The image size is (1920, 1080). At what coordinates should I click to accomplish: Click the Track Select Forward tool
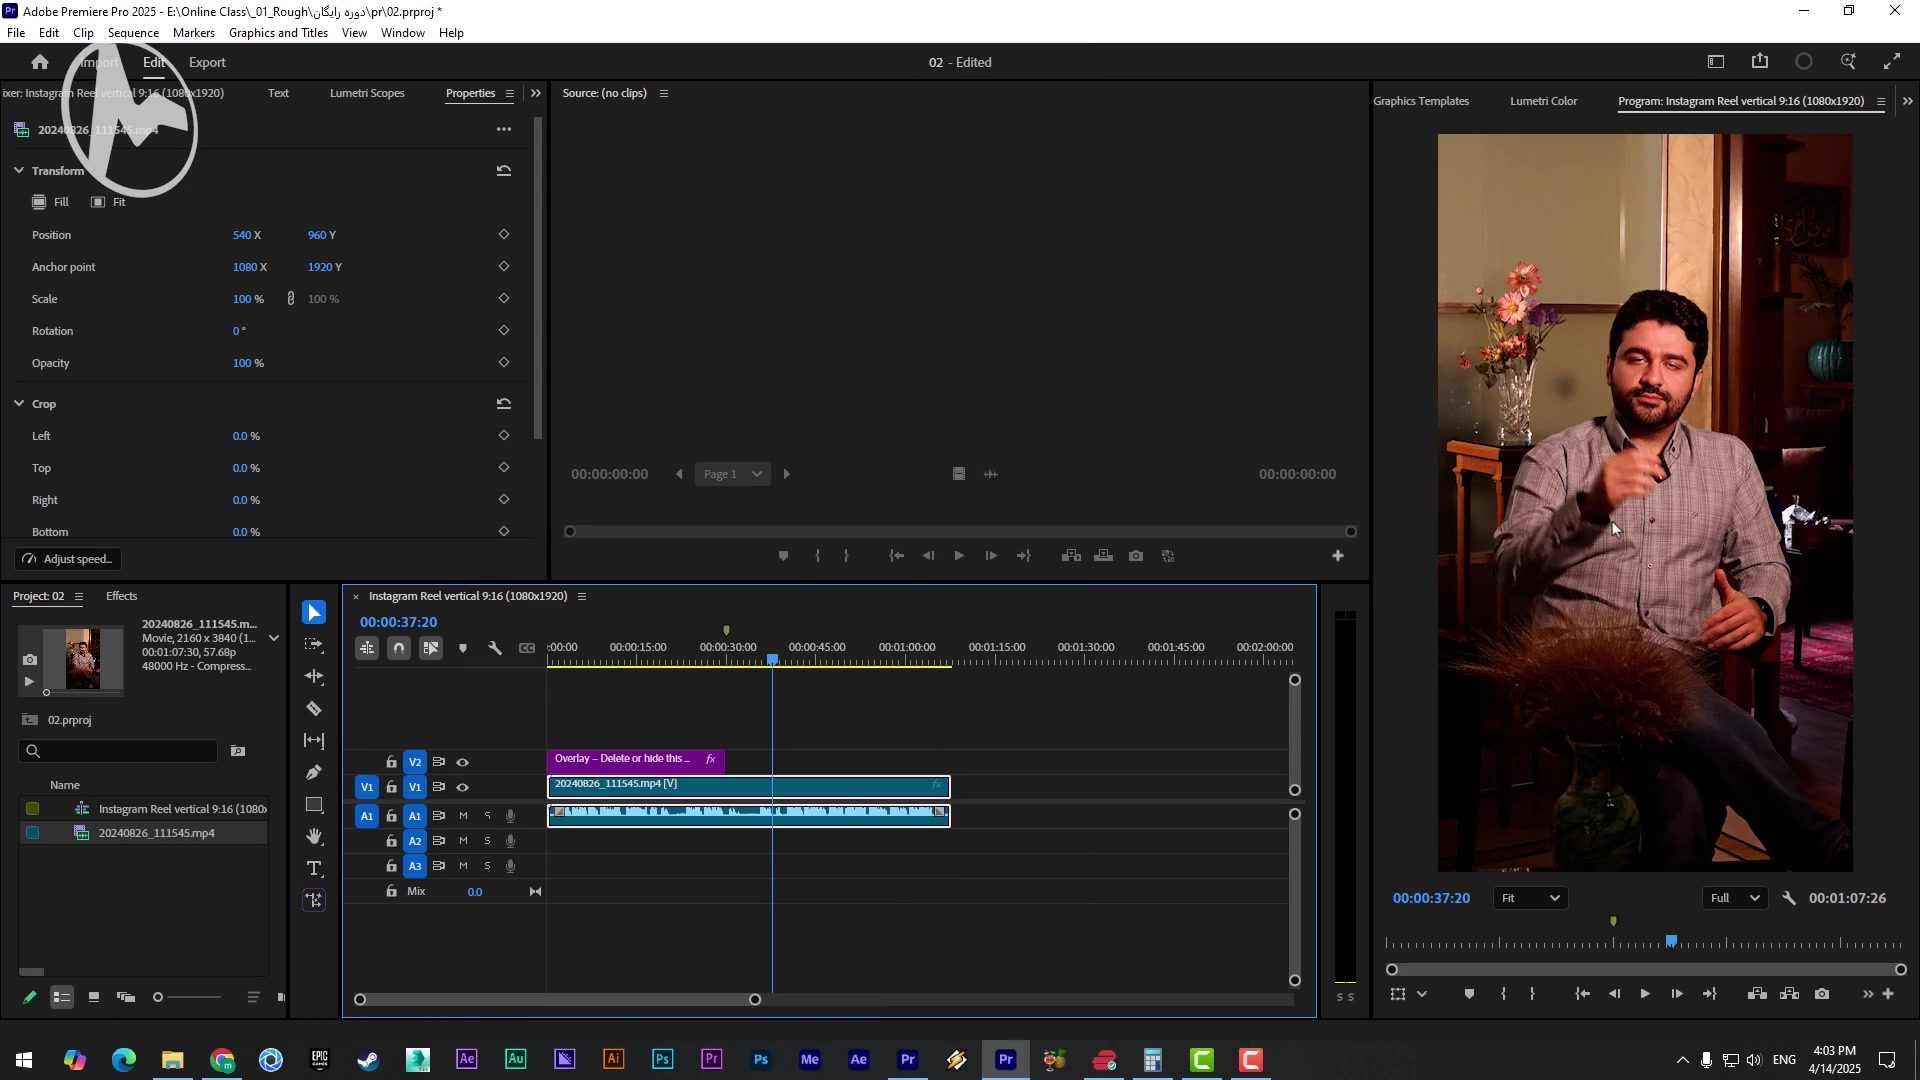(x=314, y=645)
